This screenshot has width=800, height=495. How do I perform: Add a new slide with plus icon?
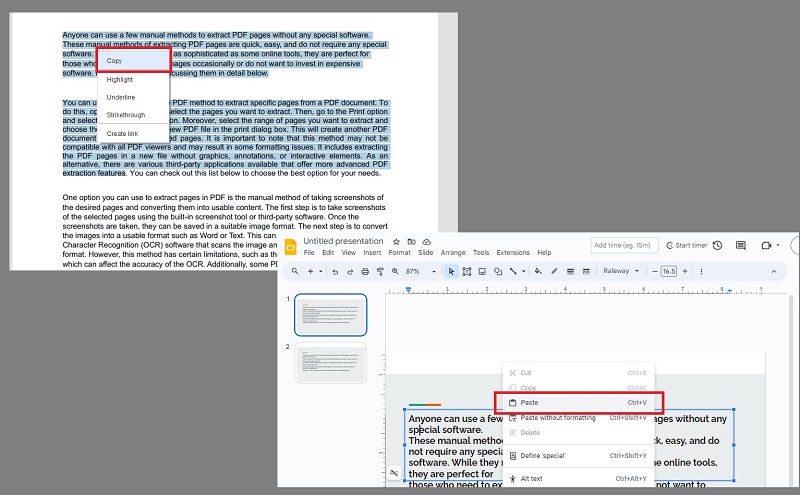click(x=310, y=271)
